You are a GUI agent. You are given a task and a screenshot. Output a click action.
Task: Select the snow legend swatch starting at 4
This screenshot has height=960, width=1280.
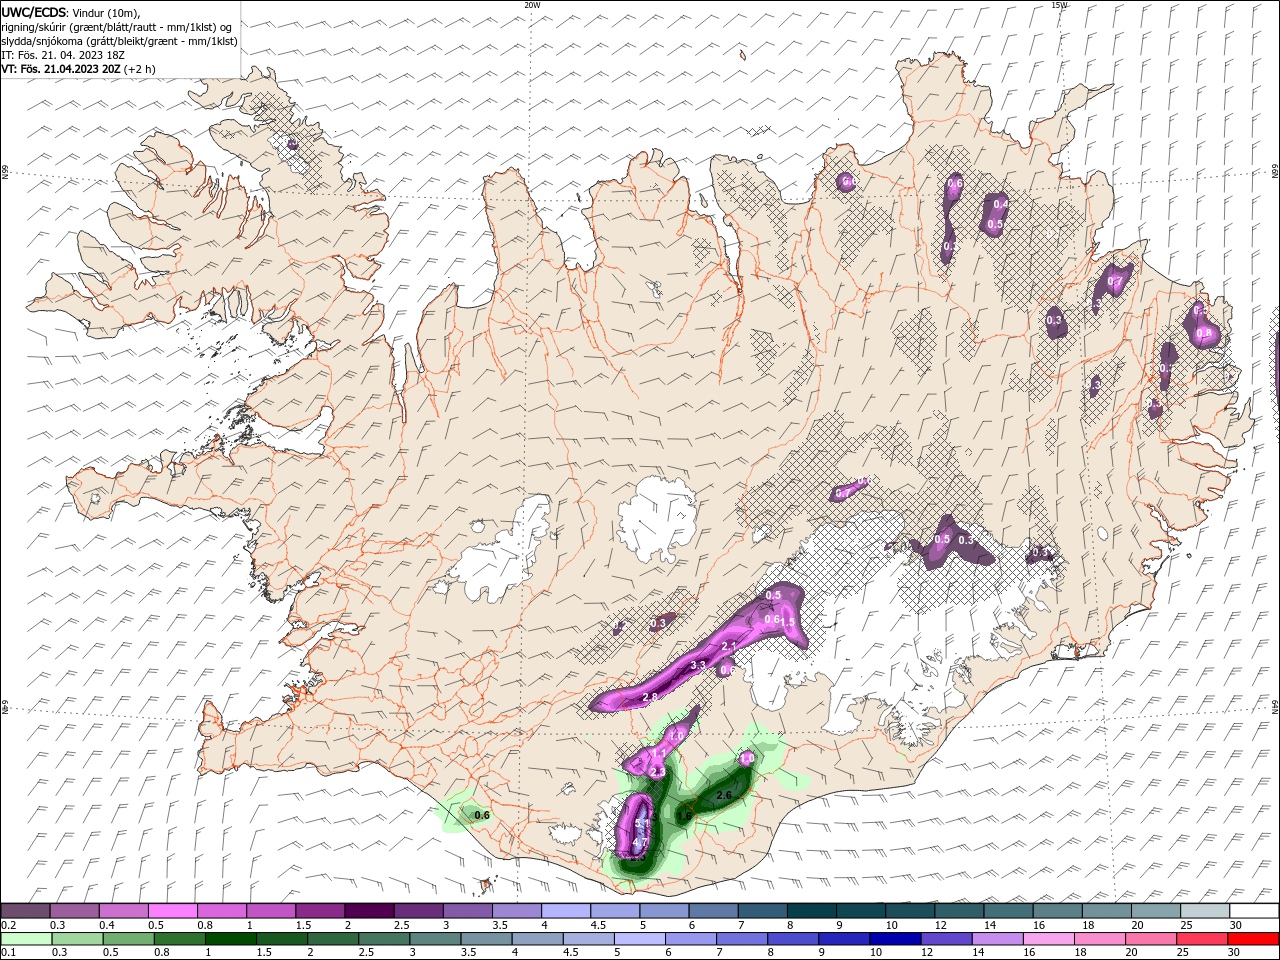click(565, 911)
